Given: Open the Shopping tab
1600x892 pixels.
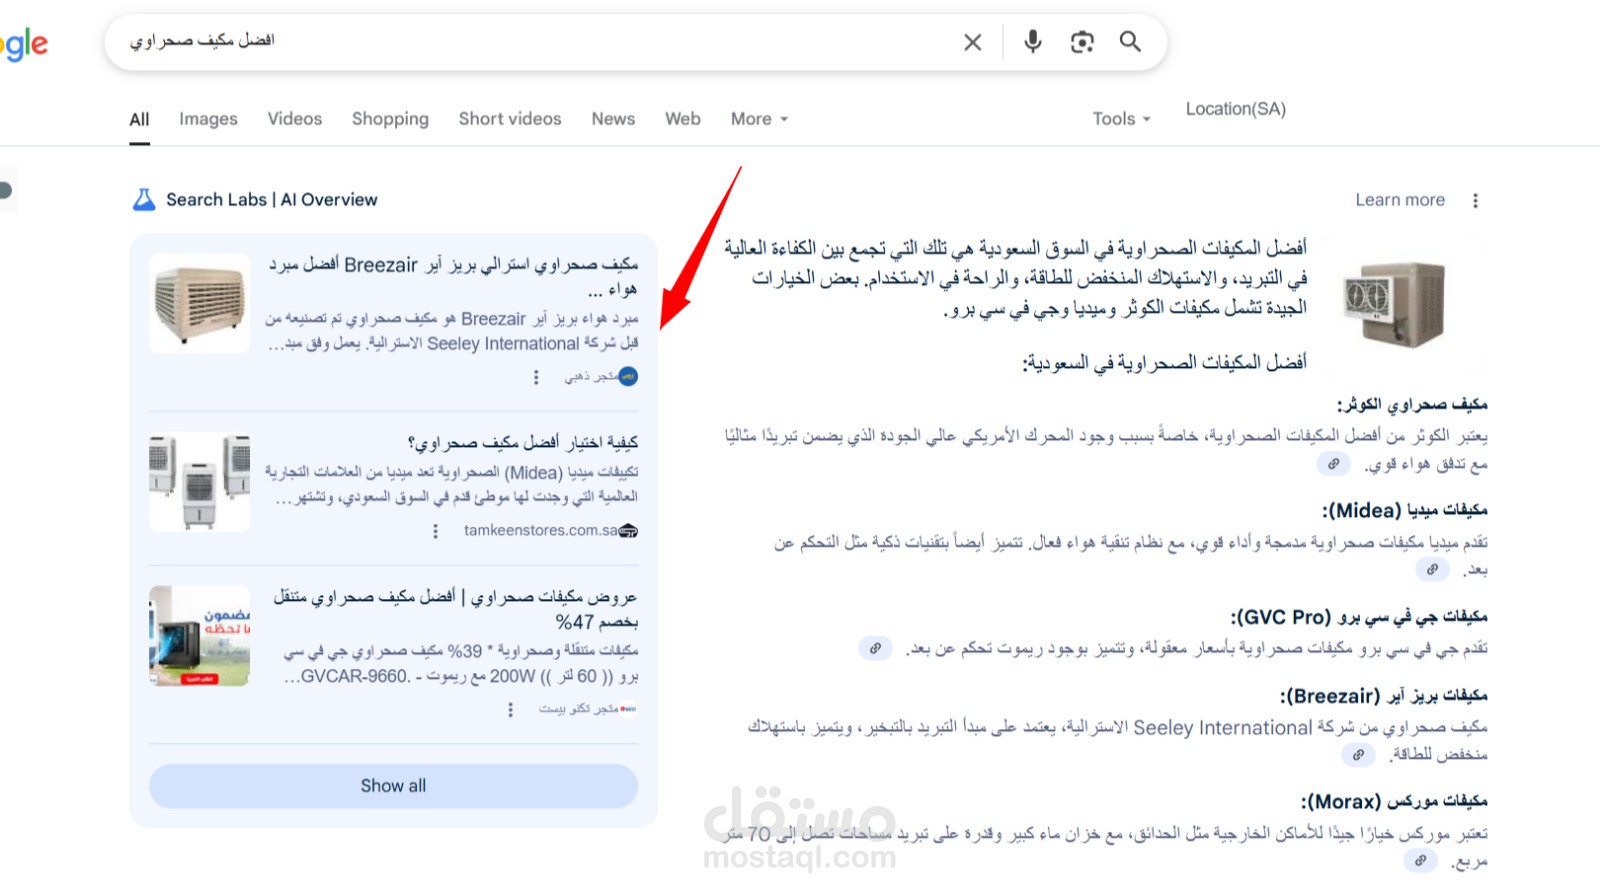Looking at the screenshot, I should [390, 119].
